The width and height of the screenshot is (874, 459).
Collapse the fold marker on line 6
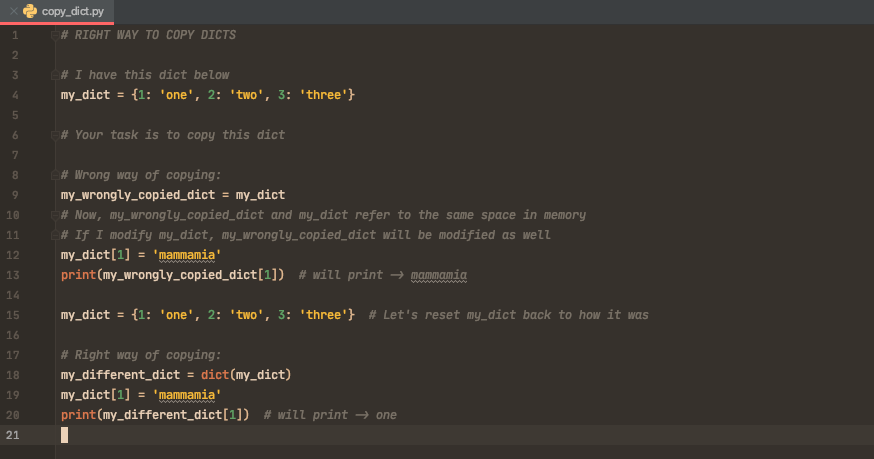click(55, 136)
